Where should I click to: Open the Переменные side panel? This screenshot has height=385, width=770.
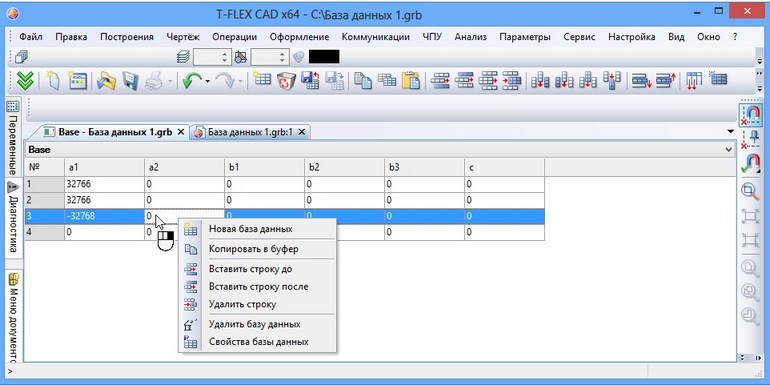(13, 138)
